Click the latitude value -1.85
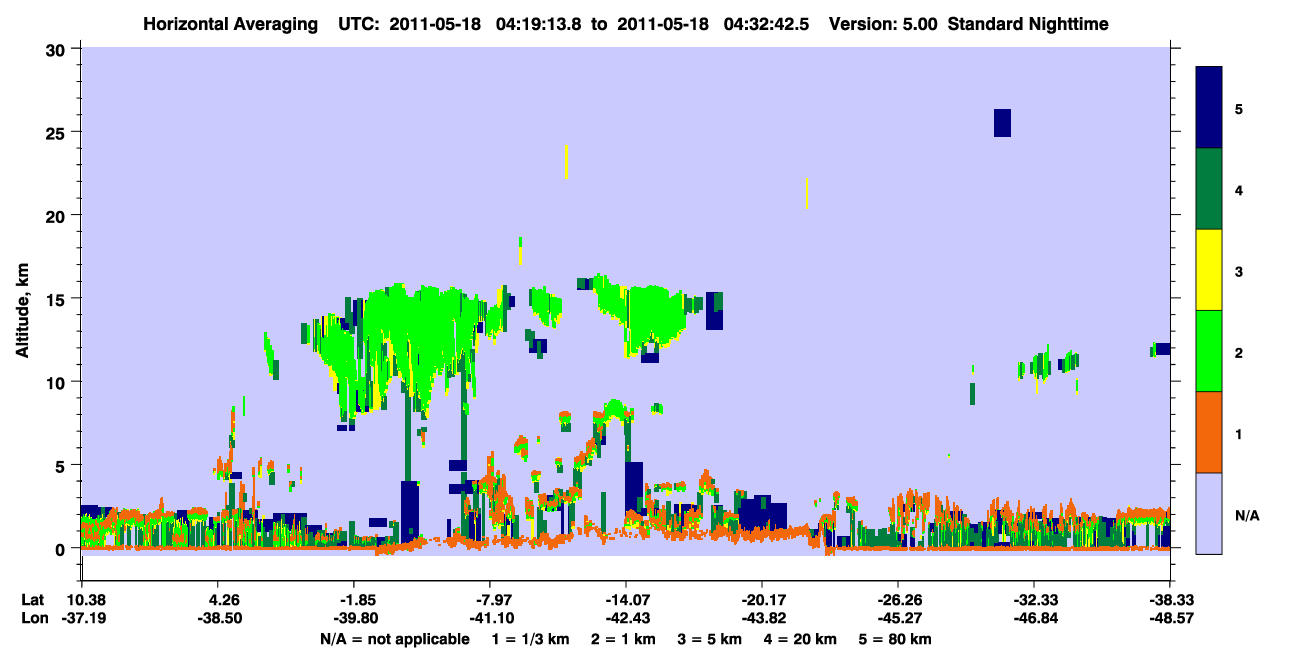This screenshot has height=667, width=1300. (353, 600)
